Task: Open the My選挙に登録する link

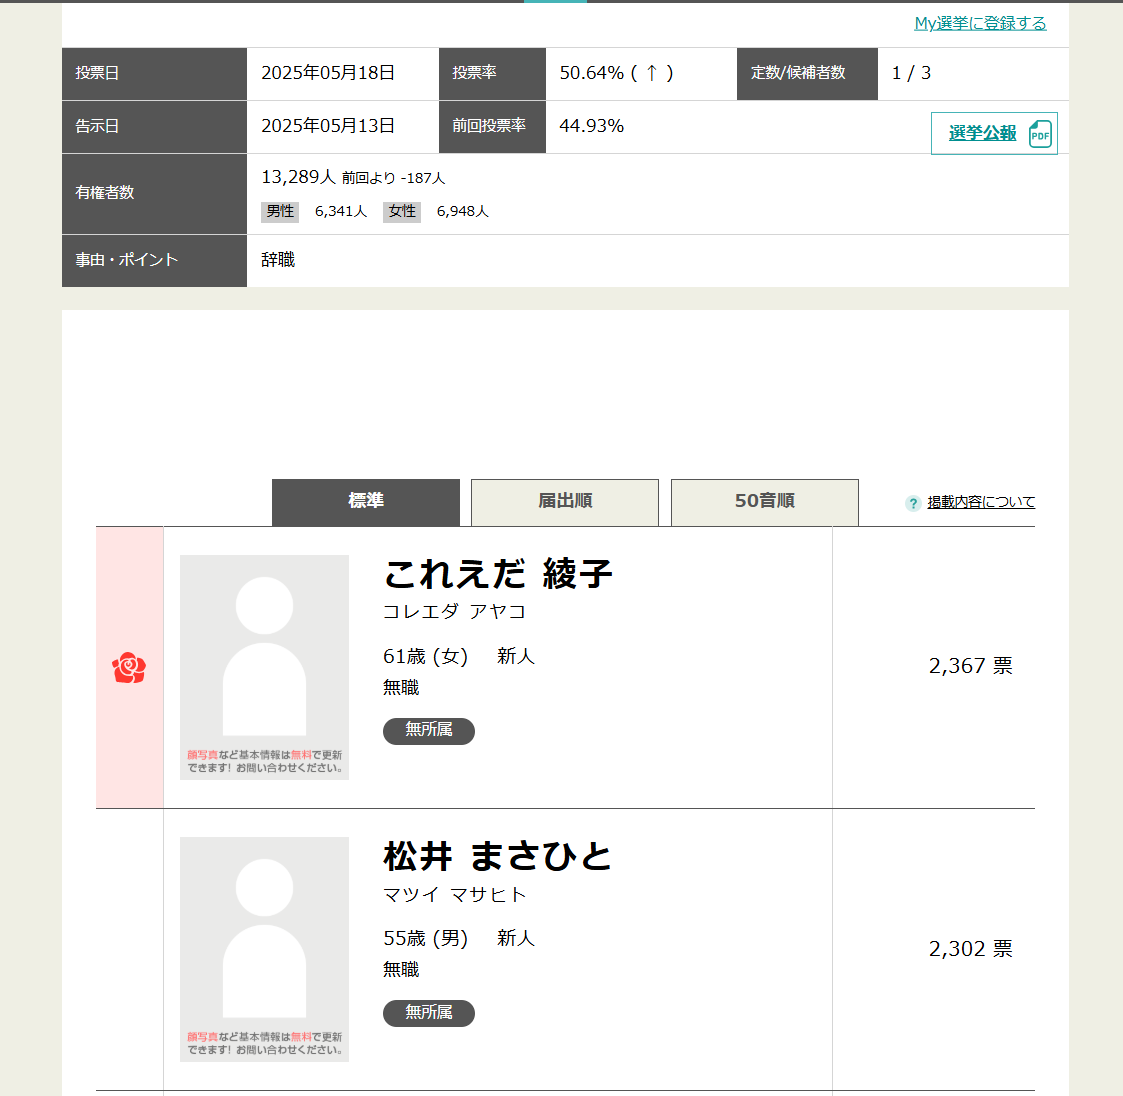Action: tap(980, 23)
